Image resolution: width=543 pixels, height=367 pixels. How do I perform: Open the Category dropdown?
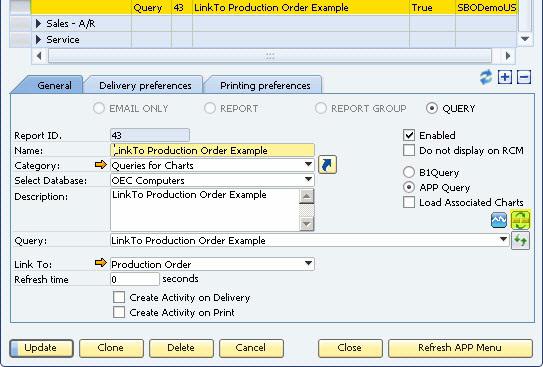(x=308, y=165)
